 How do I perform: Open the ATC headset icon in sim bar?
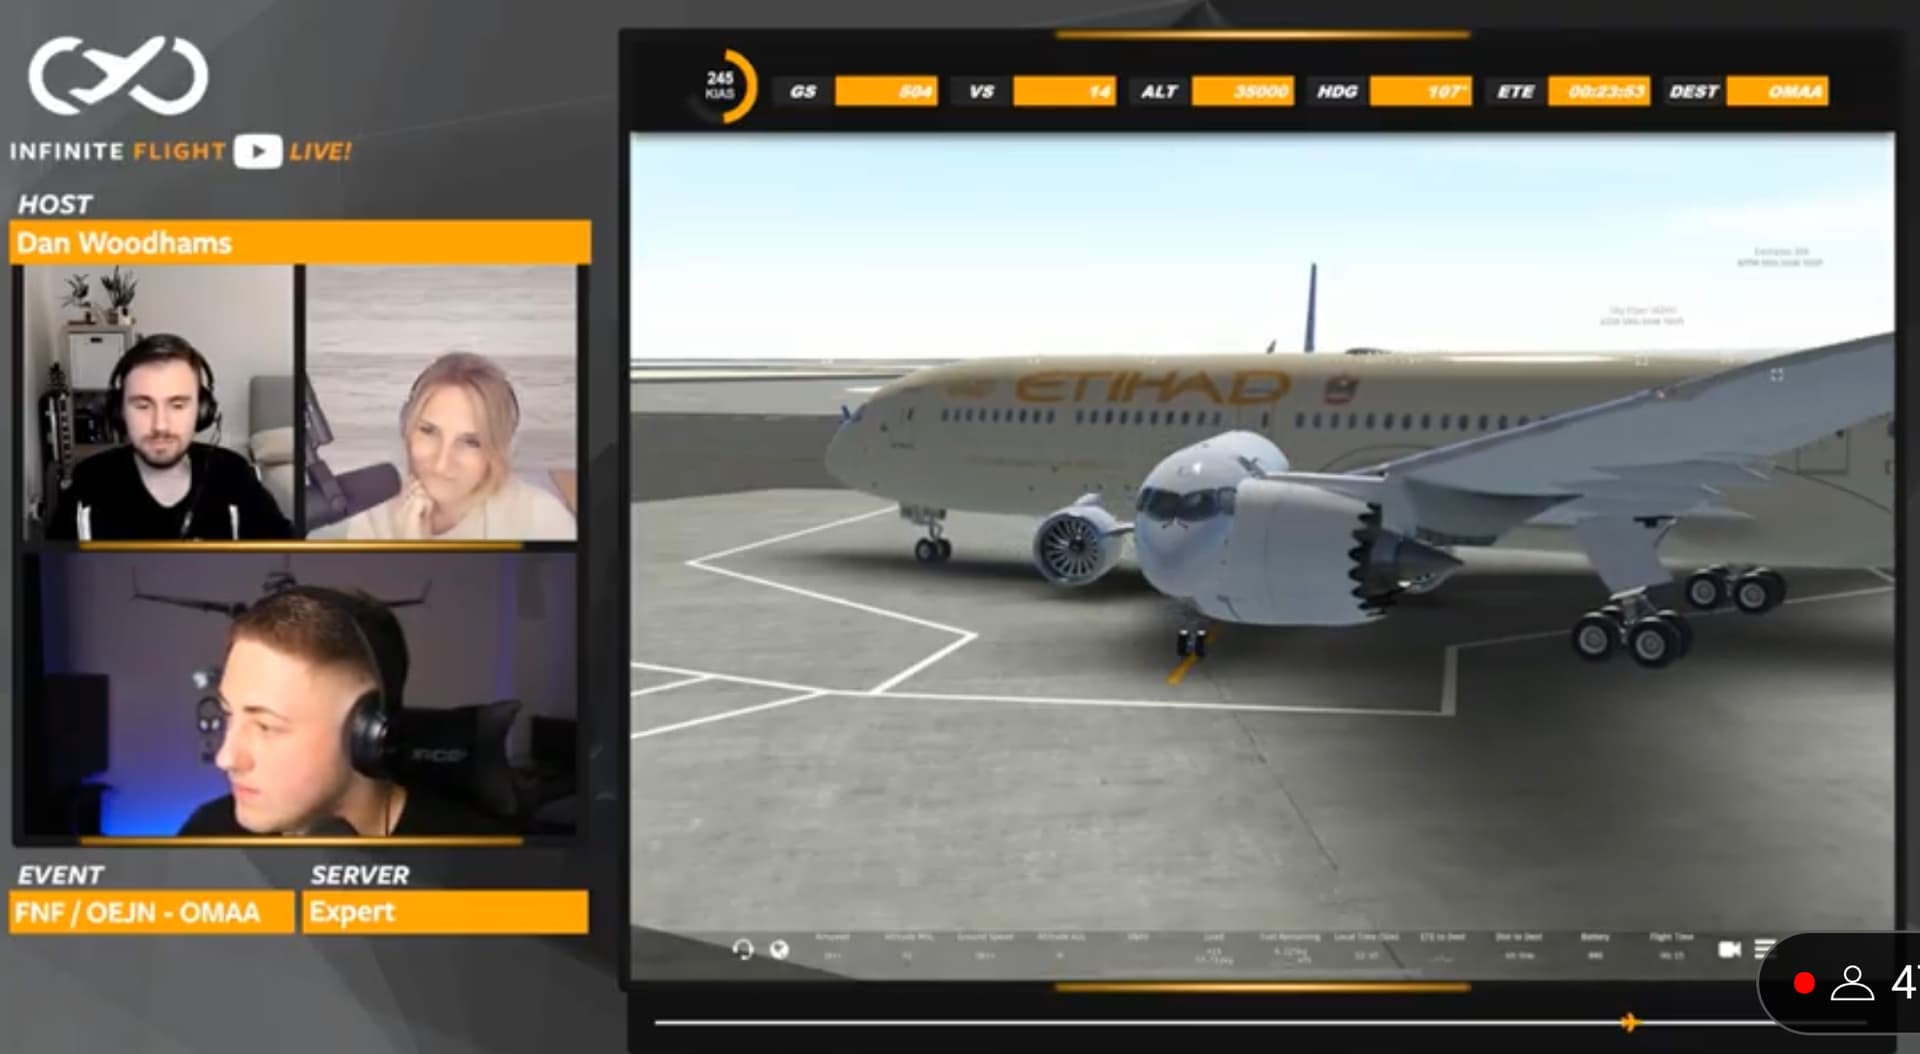(743, 949)
